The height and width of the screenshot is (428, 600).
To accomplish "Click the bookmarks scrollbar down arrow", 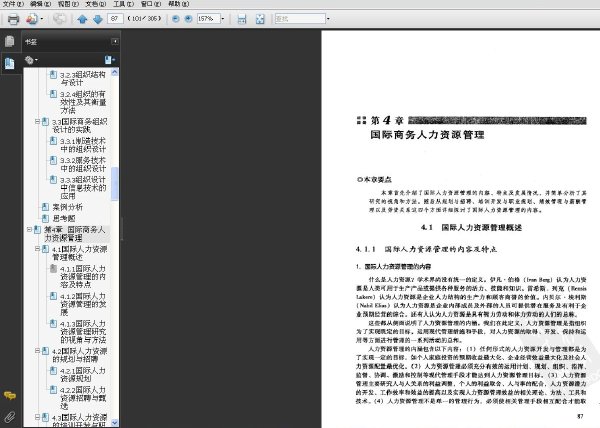I will [114, 423].
